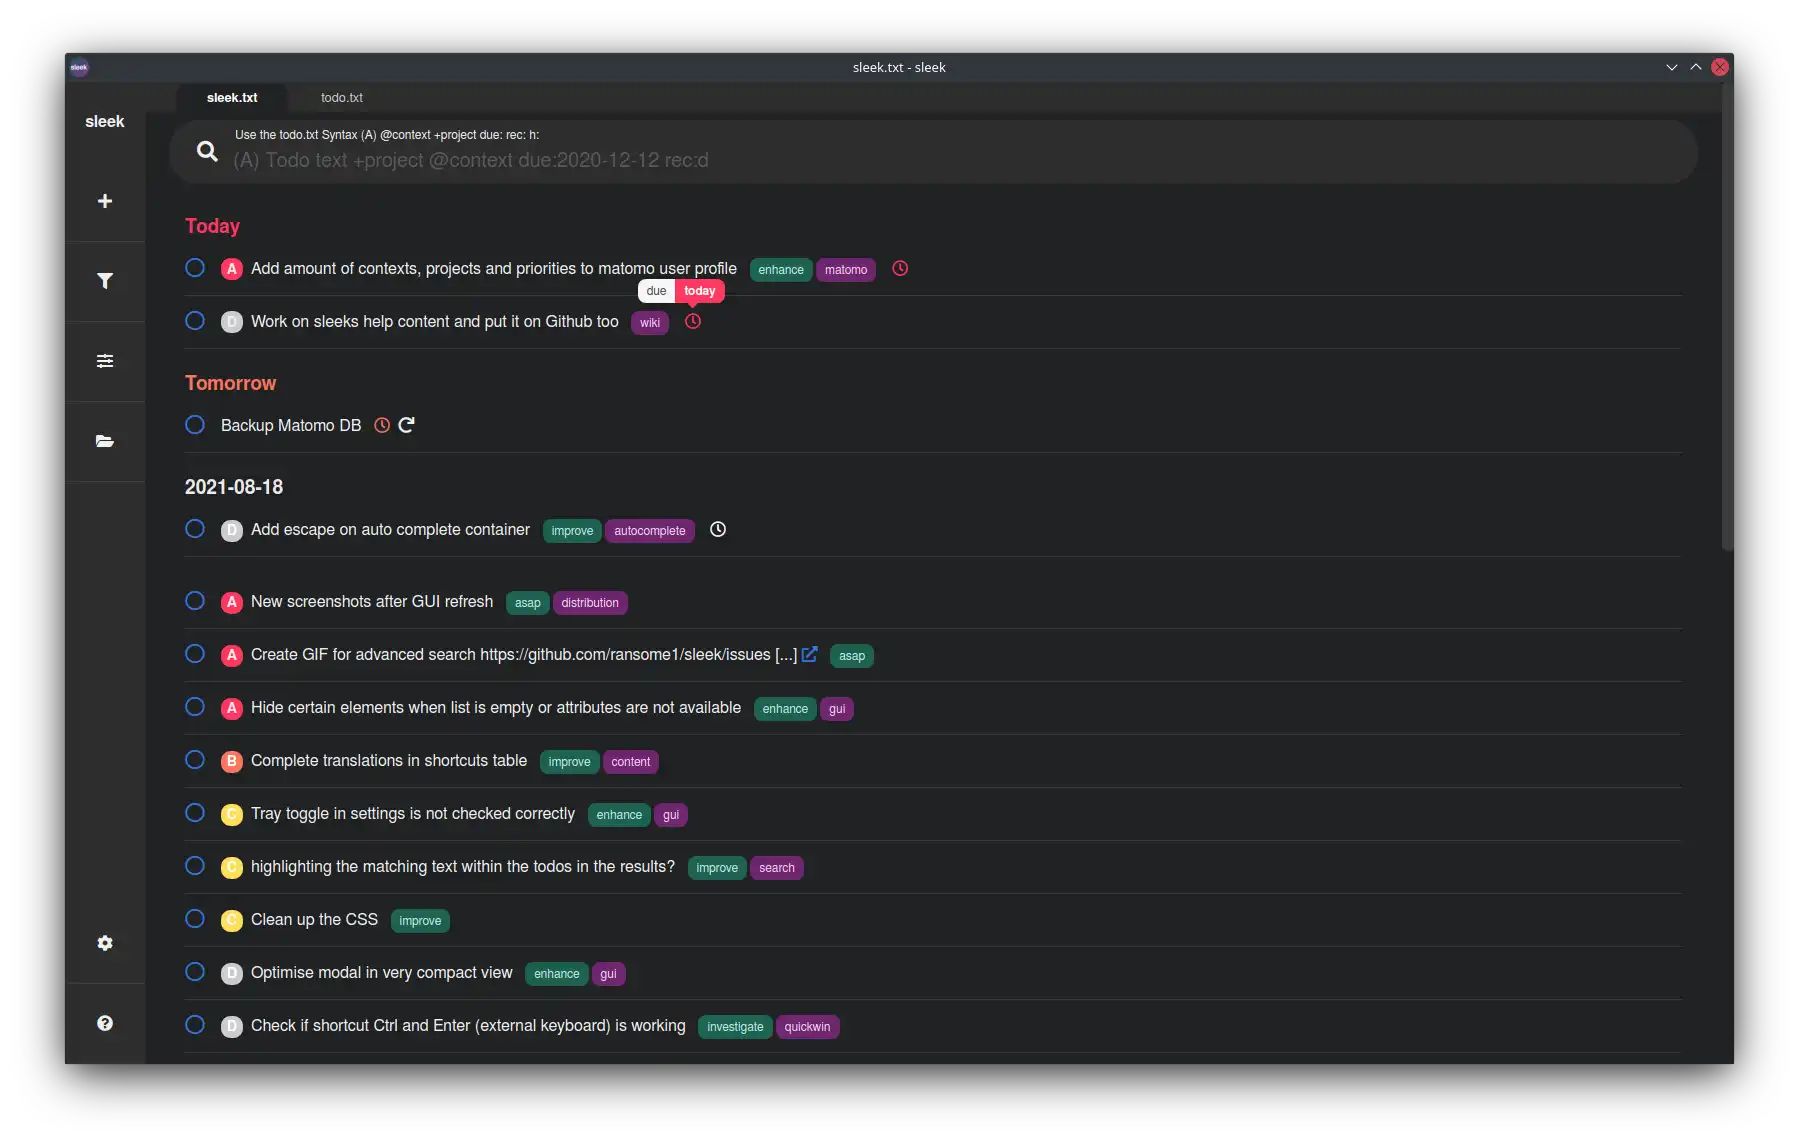Check off New screenshots after GUI refresh
The image size is (1799, 1141).
pos(195,601)
